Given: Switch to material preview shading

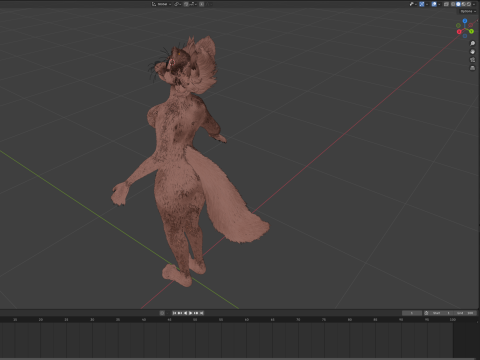Looking at the screenshot, I should (464, 4).
